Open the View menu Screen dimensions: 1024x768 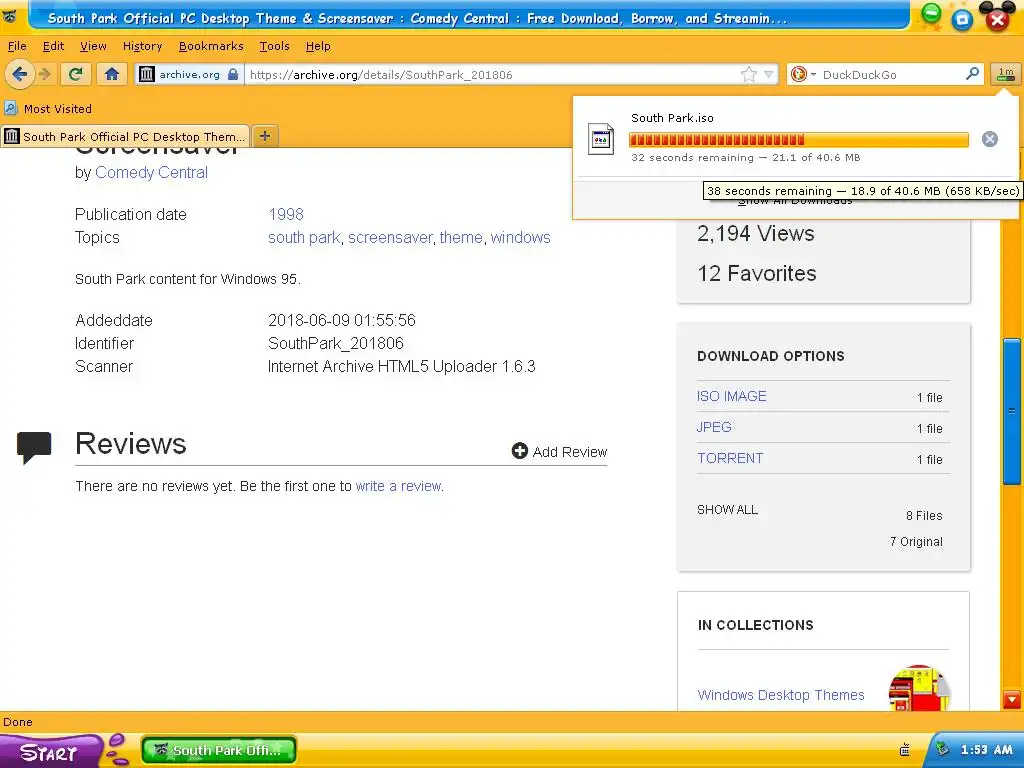93,46
